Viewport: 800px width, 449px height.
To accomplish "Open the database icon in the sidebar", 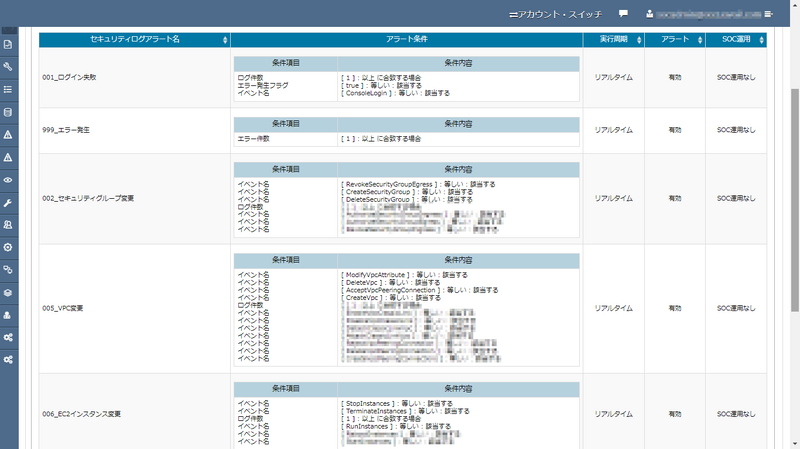I will tap(8, 112).
